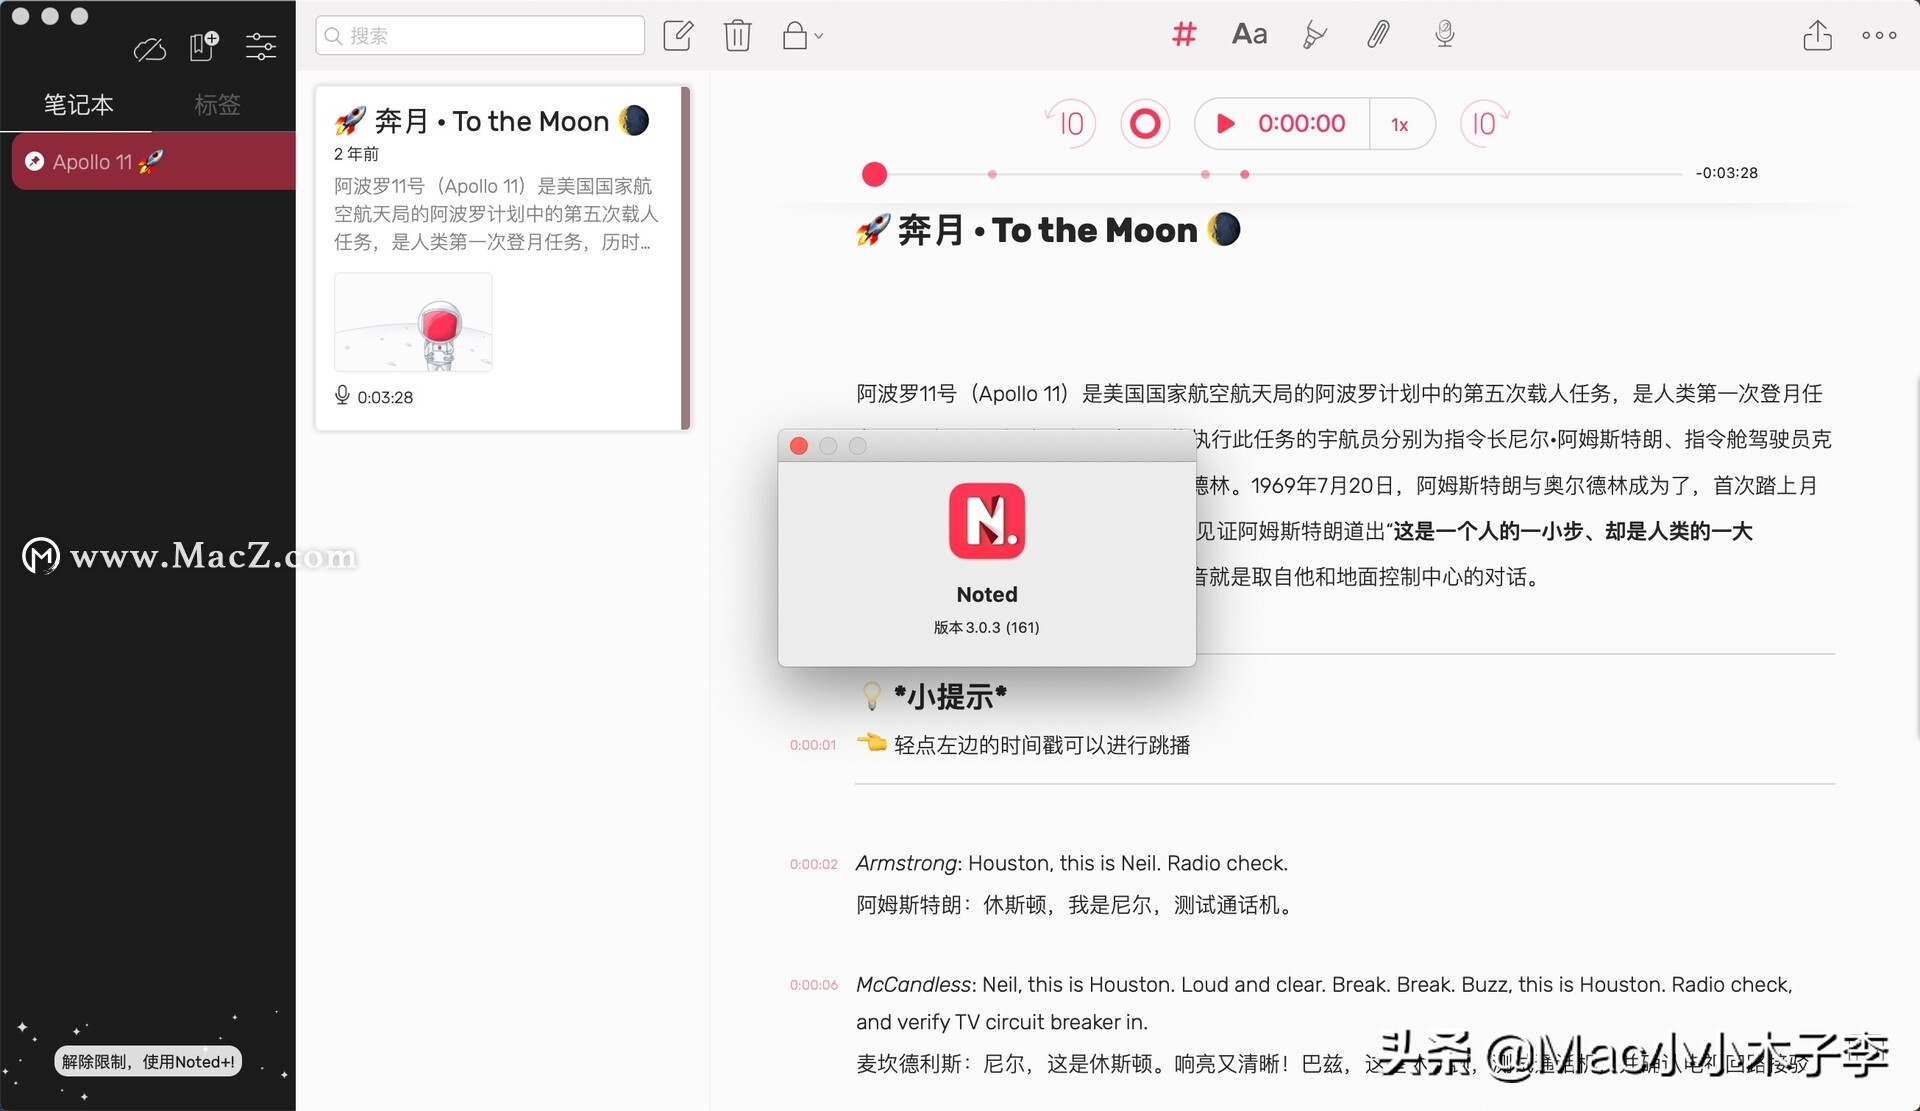
Task: Jump to the 0:00:02 timestamp
Action: (x=813, y=864)
